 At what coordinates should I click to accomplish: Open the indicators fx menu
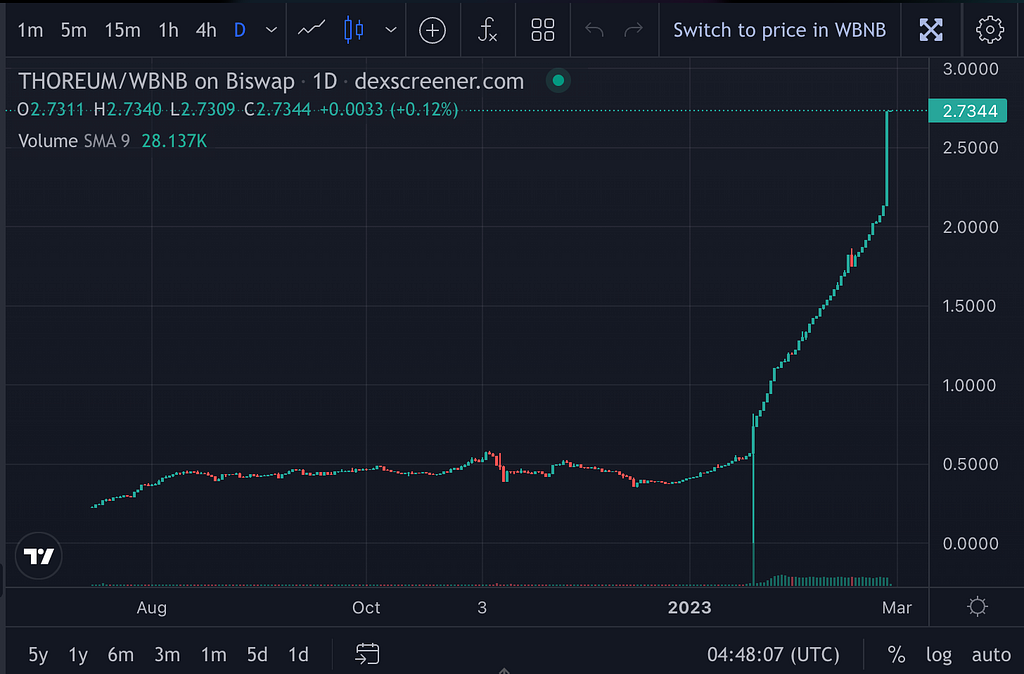tap(487, 30)
